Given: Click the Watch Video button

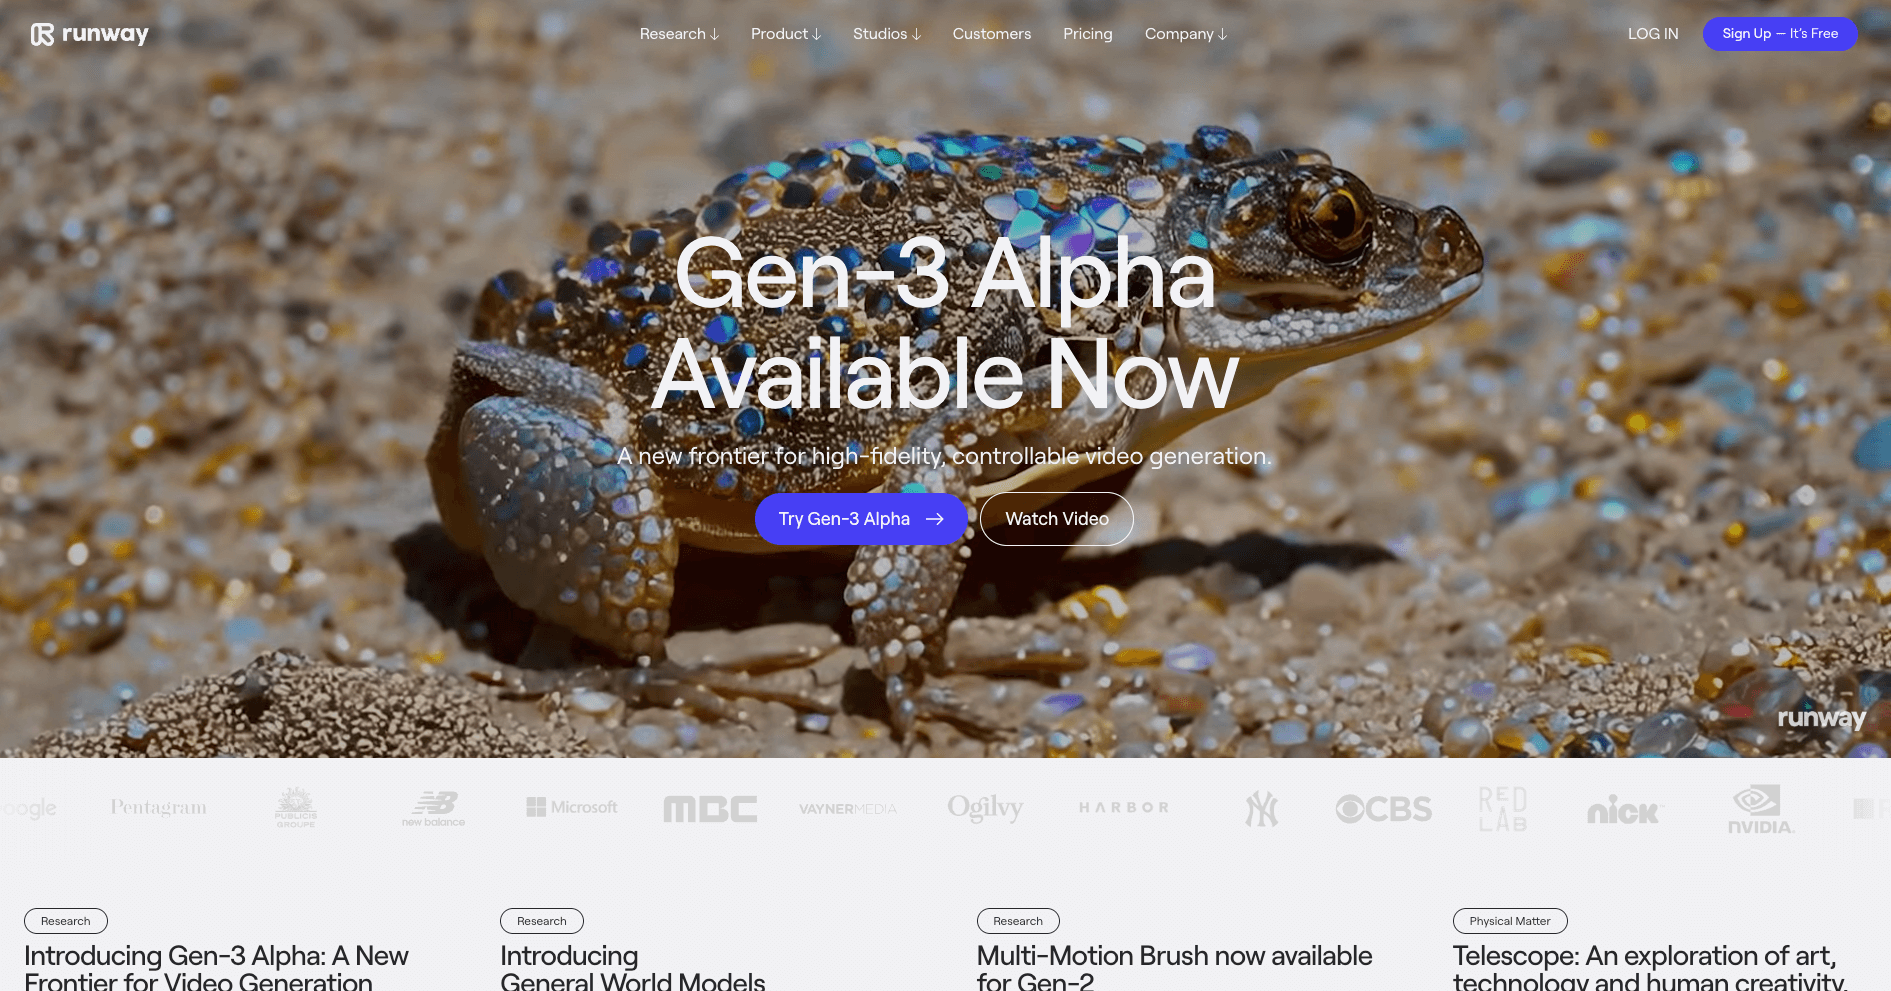Looking at the screenshot, I should (x=1057, y=519).
